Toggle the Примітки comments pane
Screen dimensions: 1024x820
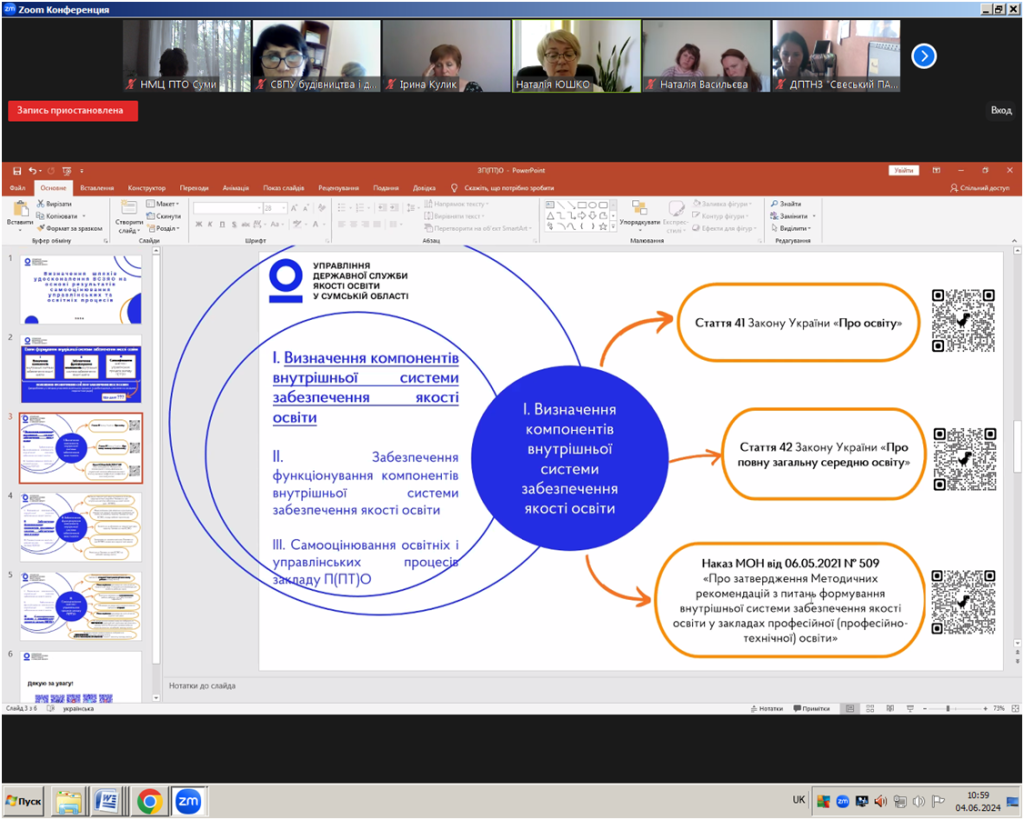point(812,708)
